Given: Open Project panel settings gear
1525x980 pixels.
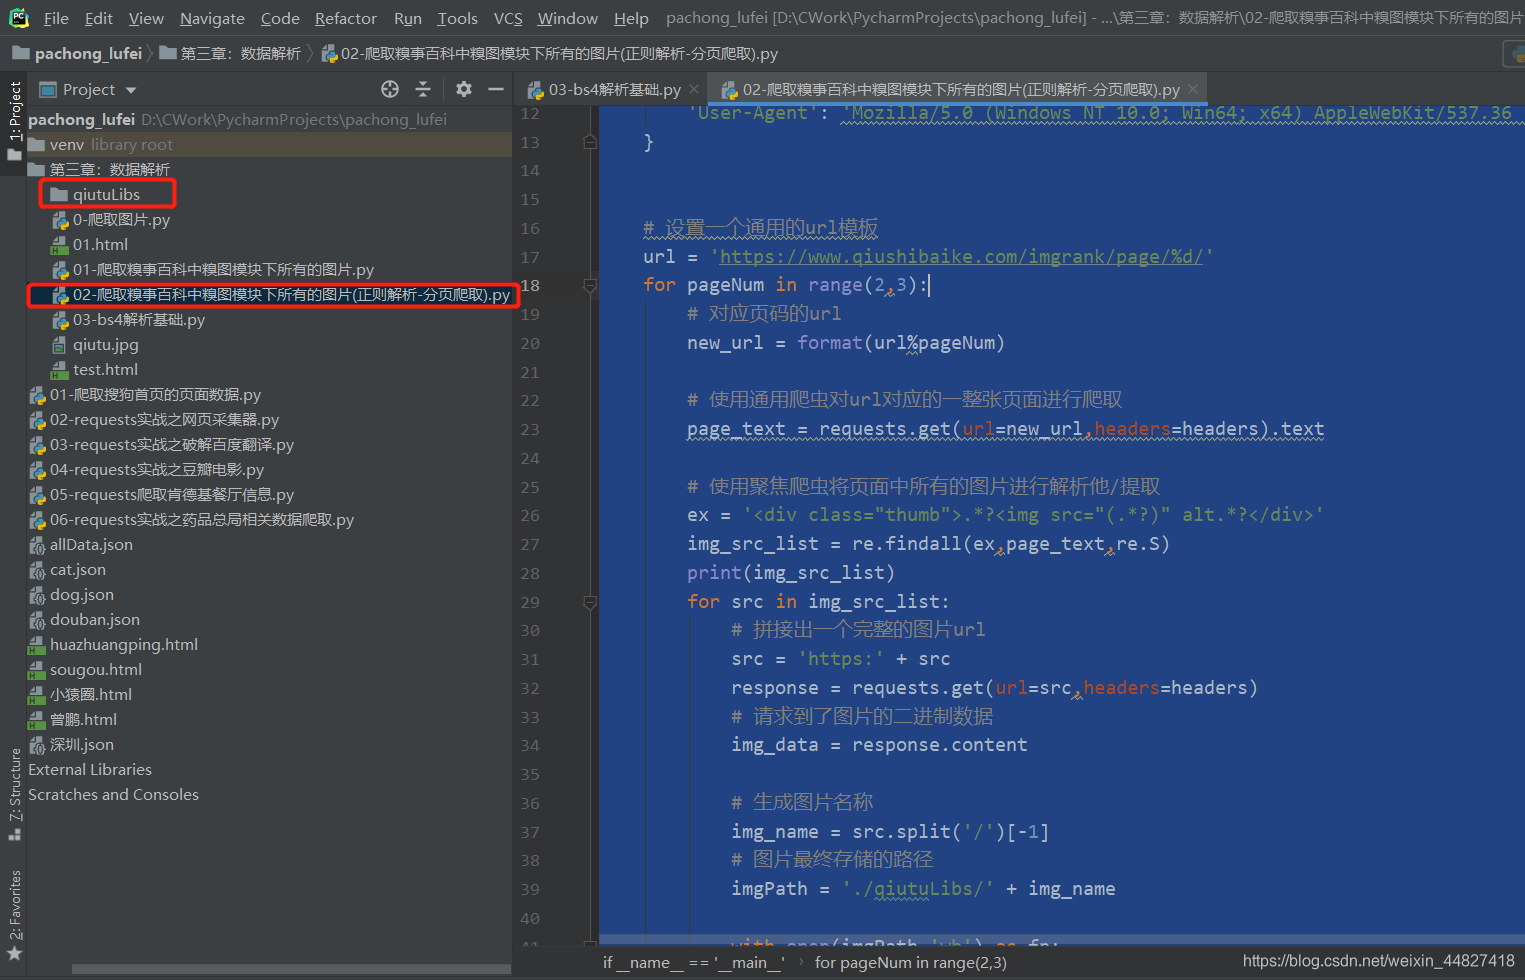Looking at the screenshot, I should pos(463,90).
